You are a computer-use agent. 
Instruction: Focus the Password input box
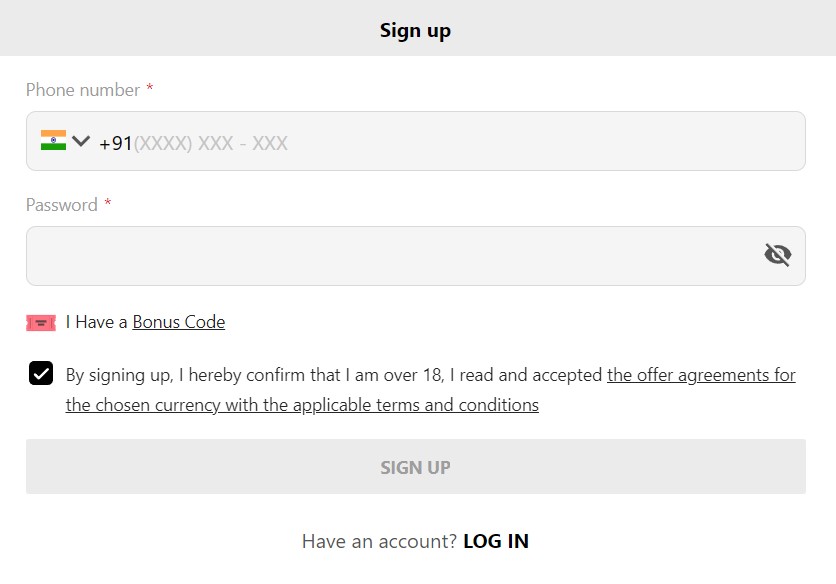pos(415,256)
